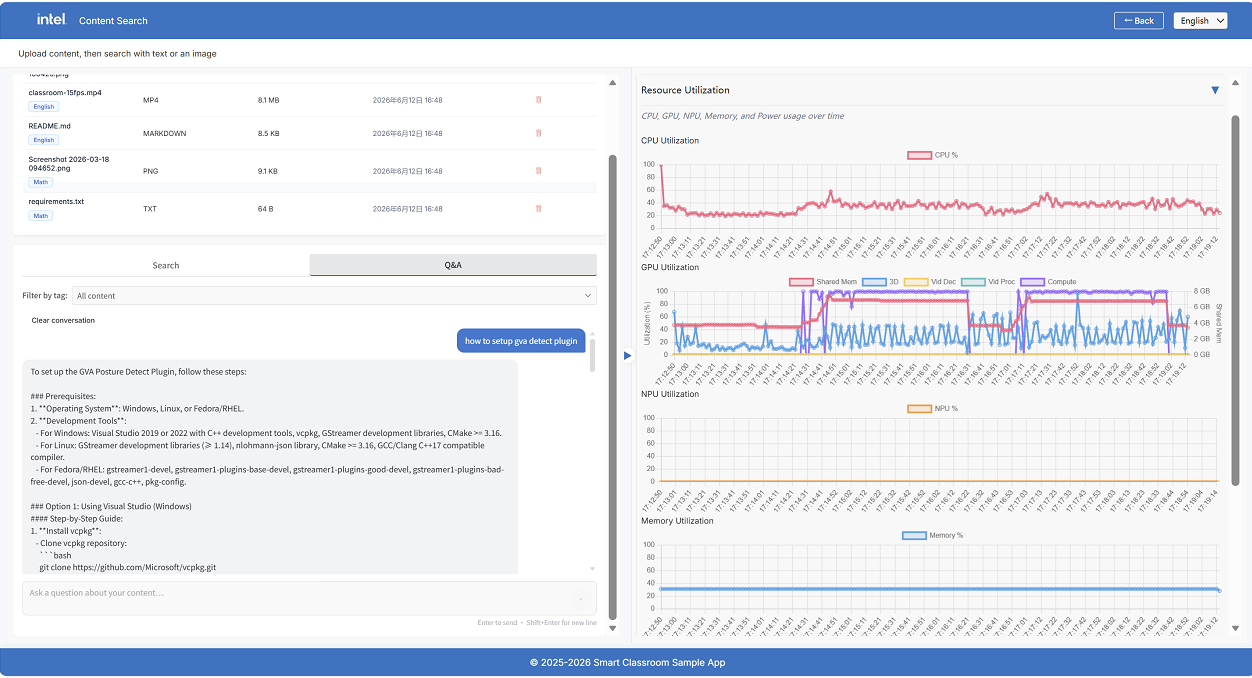Click the 9.1 KB size value
The image size is (1252, 678).
(x=268, y=171)
